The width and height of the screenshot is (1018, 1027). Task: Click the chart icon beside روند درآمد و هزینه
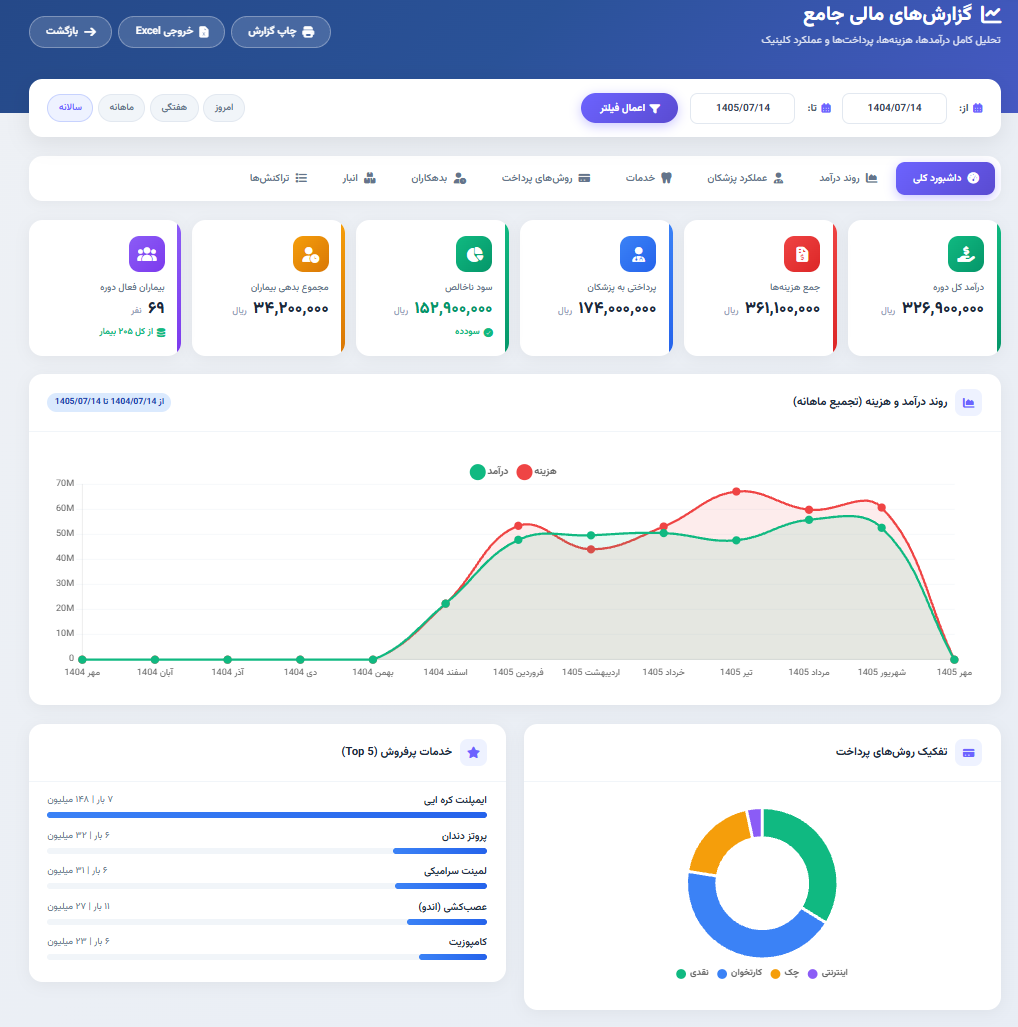(968, 403)
